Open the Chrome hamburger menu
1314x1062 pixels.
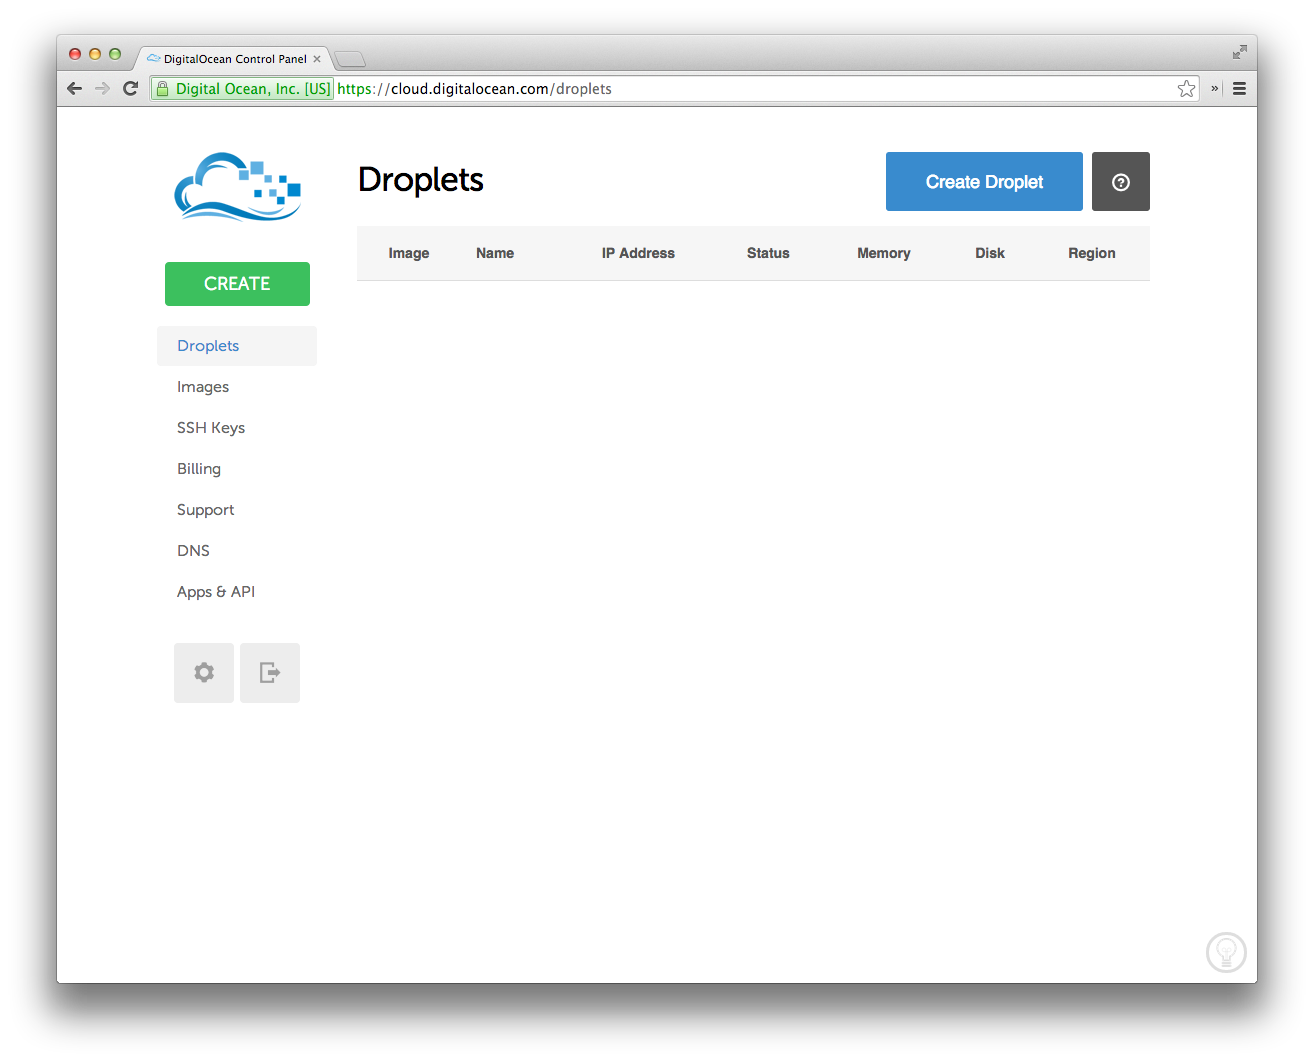[x=1239, y=89]
